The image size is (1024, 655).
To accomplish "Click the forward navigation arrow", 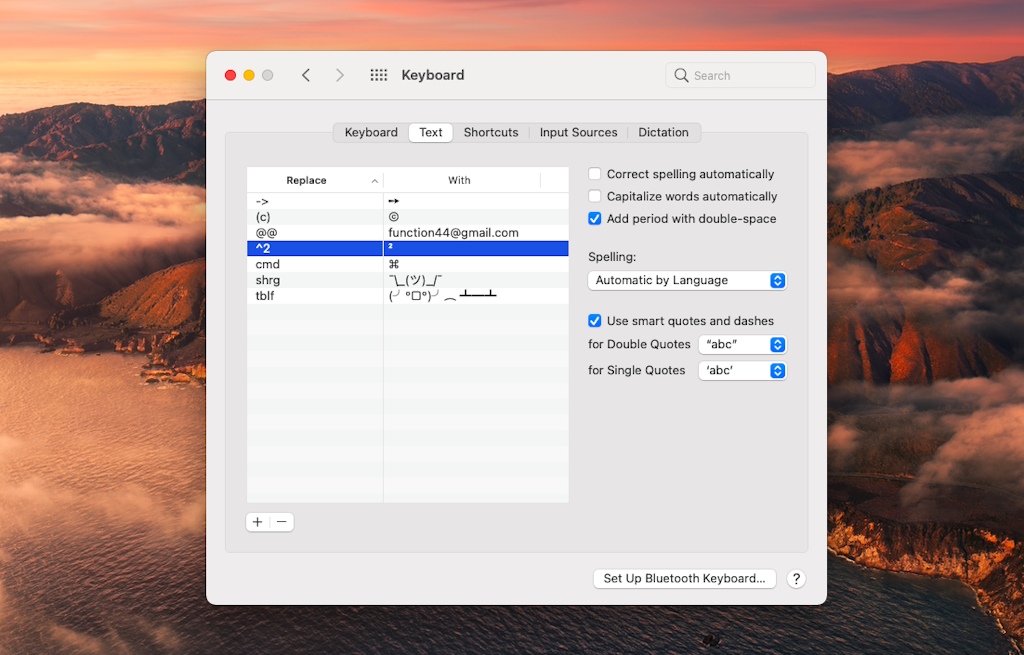I will (x=339, y=74).
